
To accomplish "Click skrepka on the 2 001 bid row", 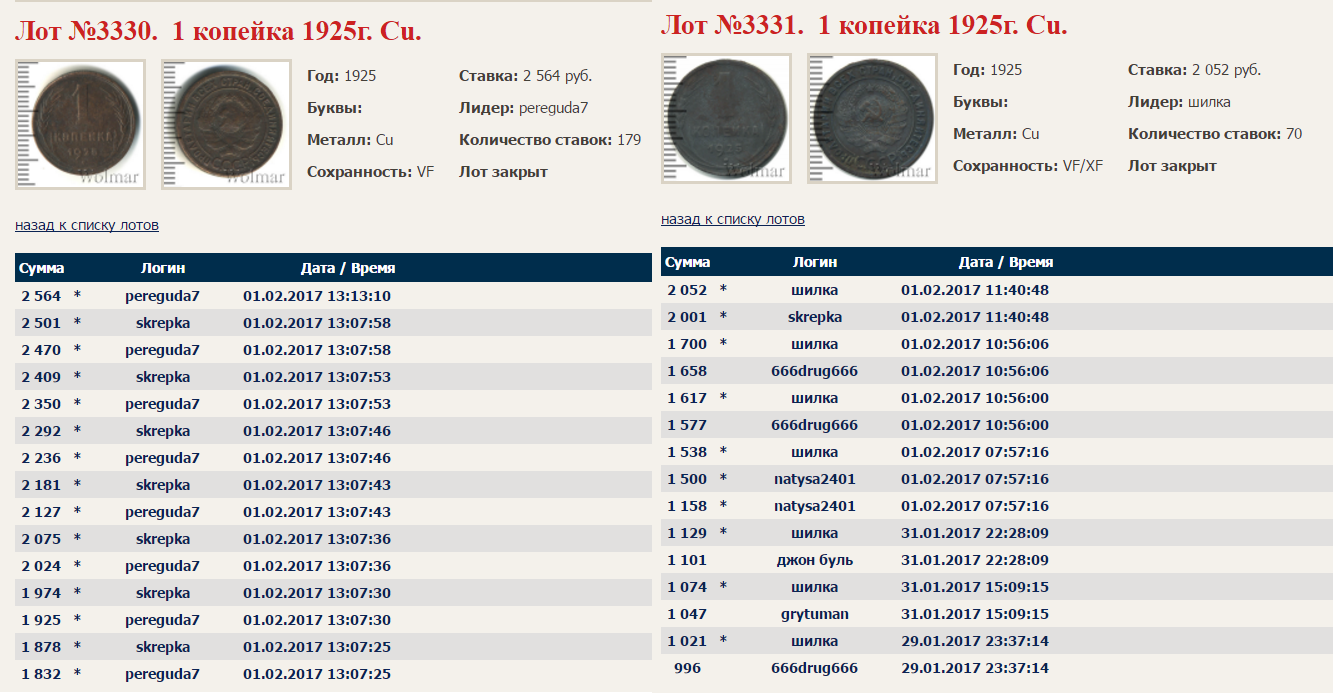I will coord(815,317).
